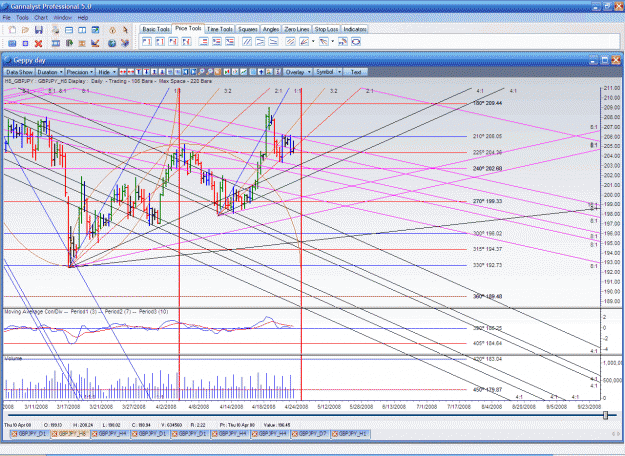
Task: Click the Thu 10 Apr 08 date in status bar
Action: pyautogui.click(x=18, y=425)
